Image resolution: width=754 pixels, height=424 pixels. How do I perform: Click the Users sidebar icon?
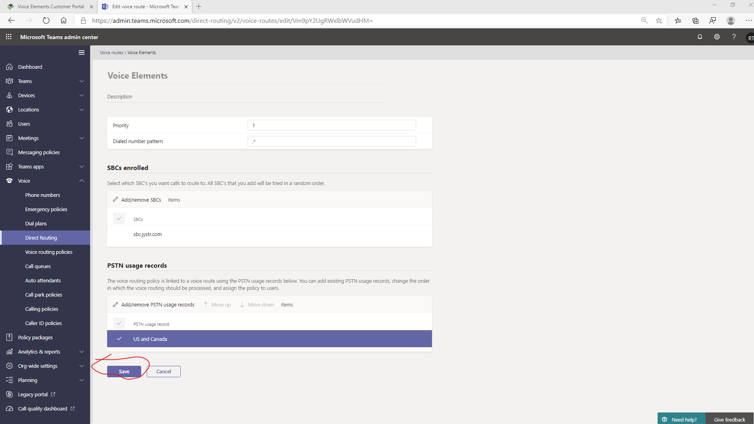(x=9, y=124)
